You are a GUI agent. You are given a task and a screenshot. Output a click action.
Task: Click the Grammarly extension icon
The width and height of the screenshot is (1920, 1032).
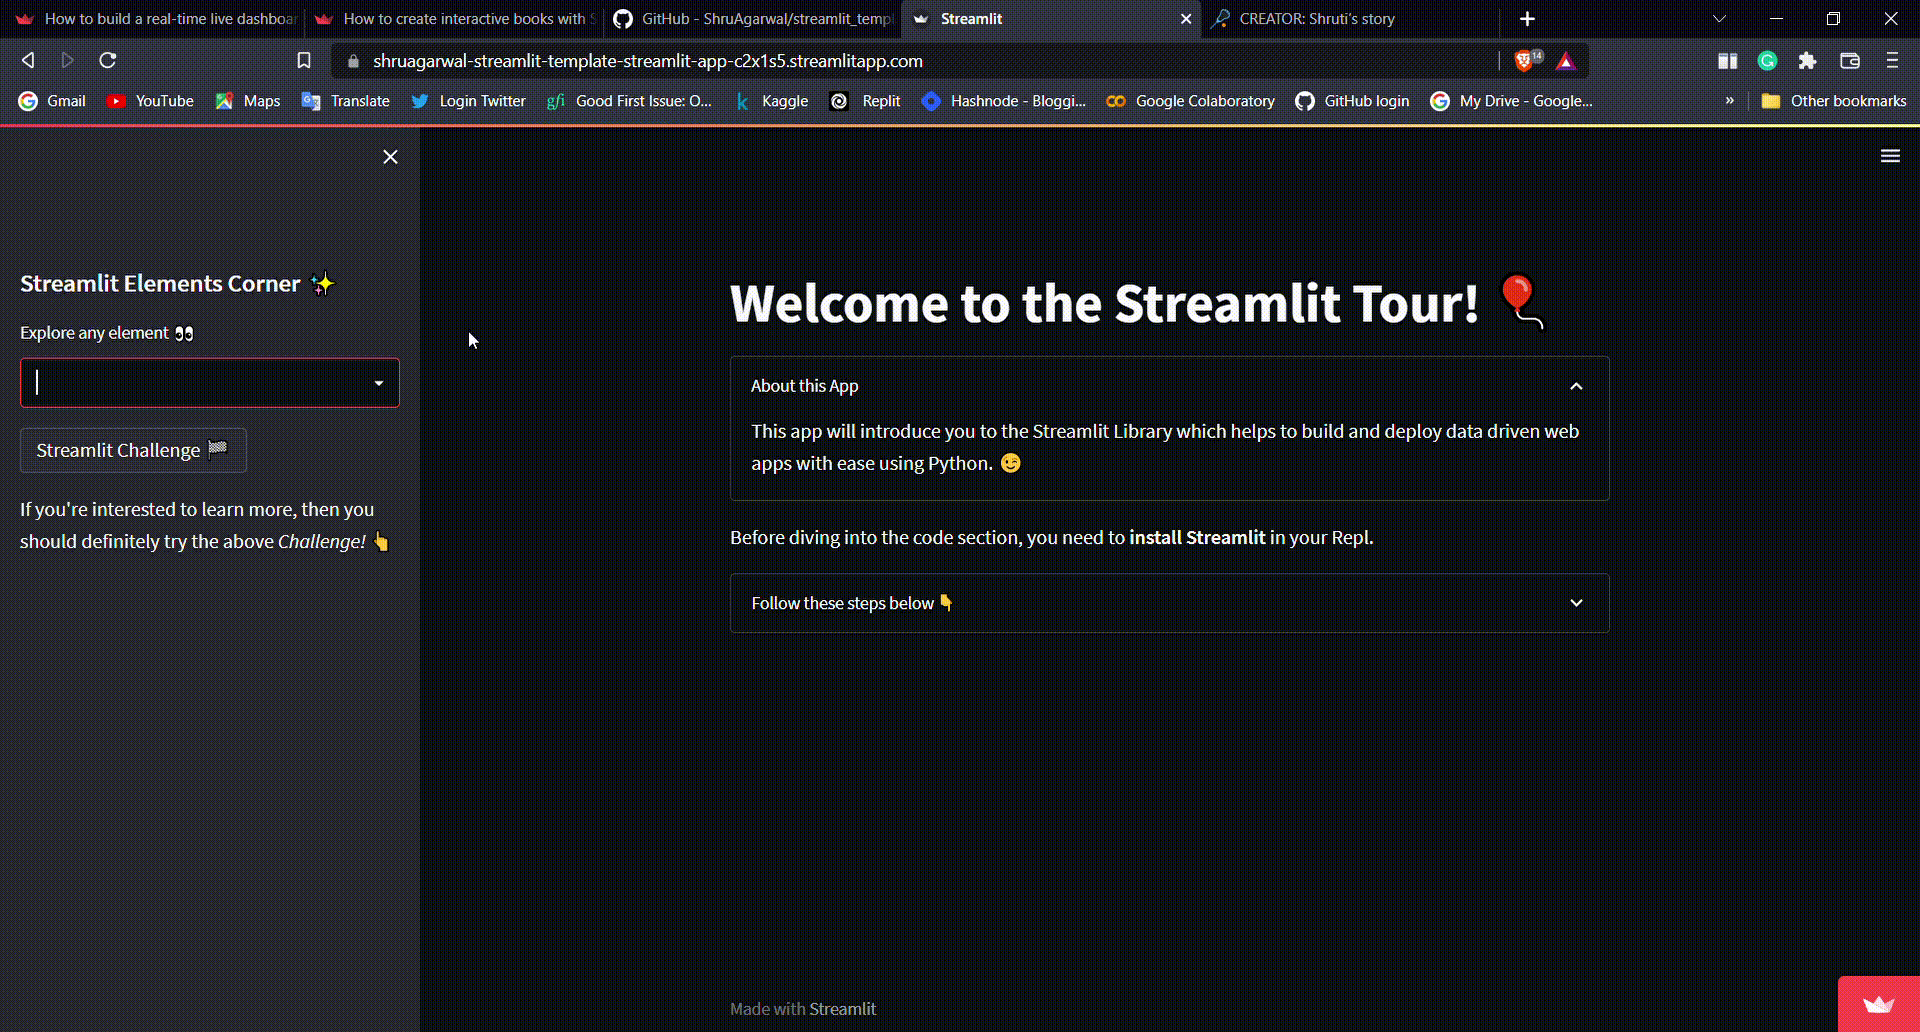(x=1767, y=61)
